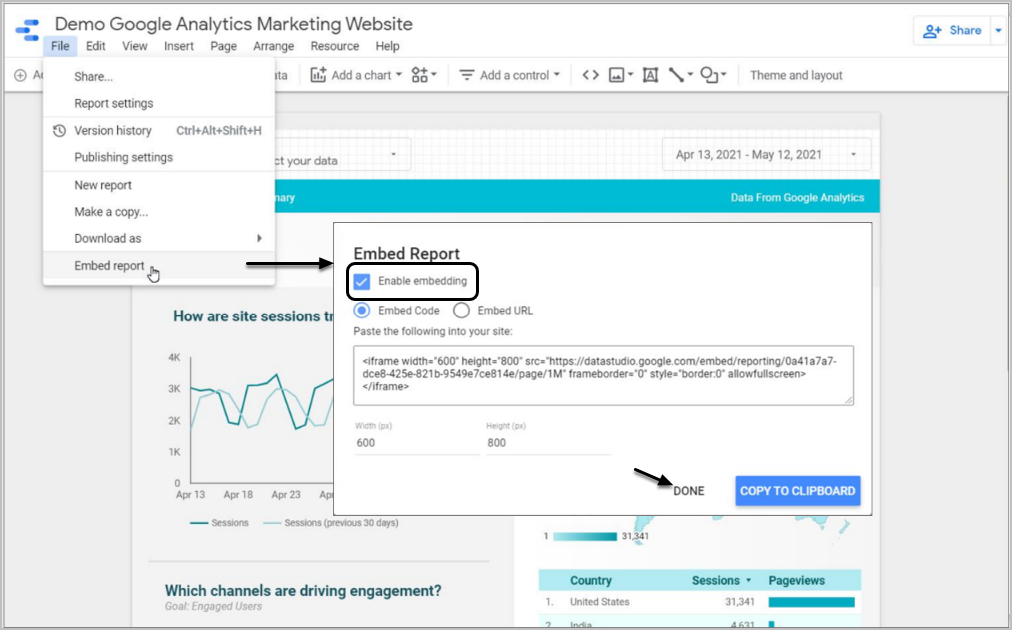Choose Embed report from File menu
1012x630 pixels.
109,266
